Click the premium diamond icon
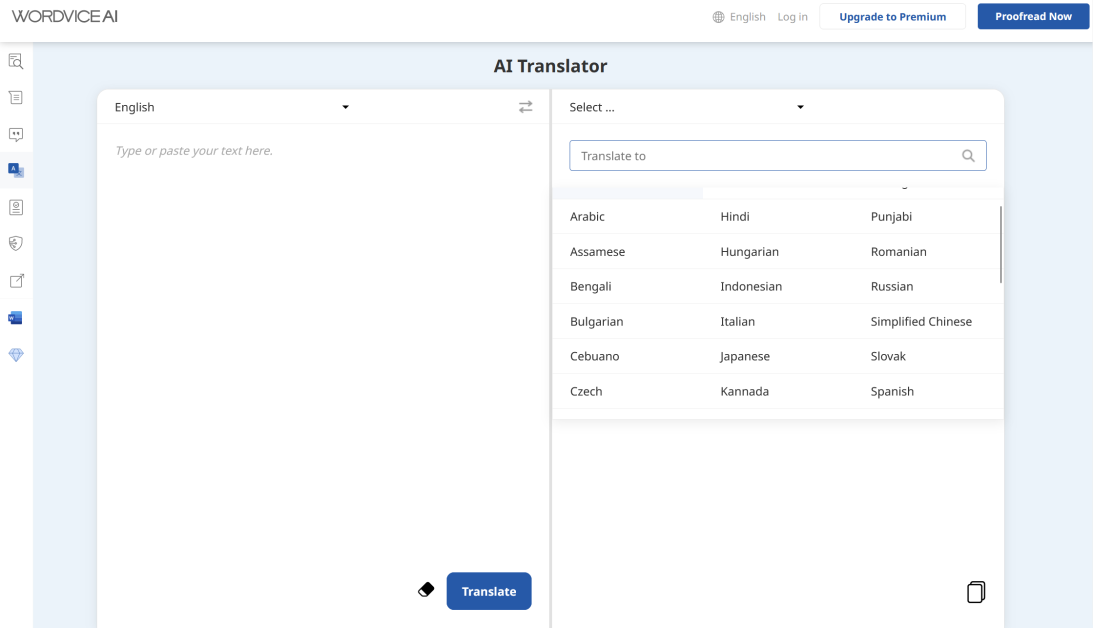The image size is (1093, 628). pos(16,355)
